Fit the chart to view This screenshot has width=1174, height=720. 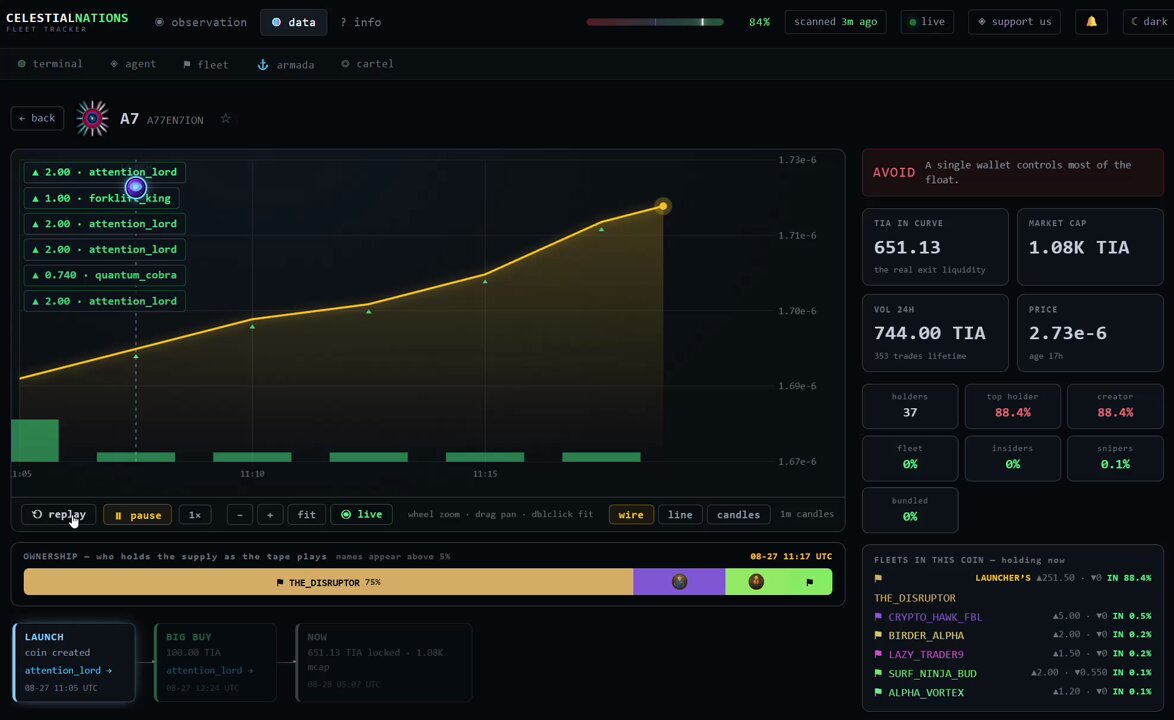click(x=306, y=514)
